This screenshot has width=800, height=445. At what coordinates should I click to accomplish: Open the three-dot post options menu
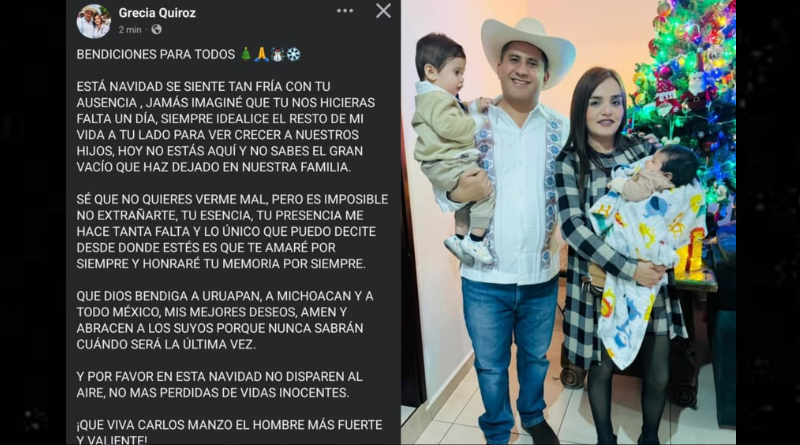(345, 11)
